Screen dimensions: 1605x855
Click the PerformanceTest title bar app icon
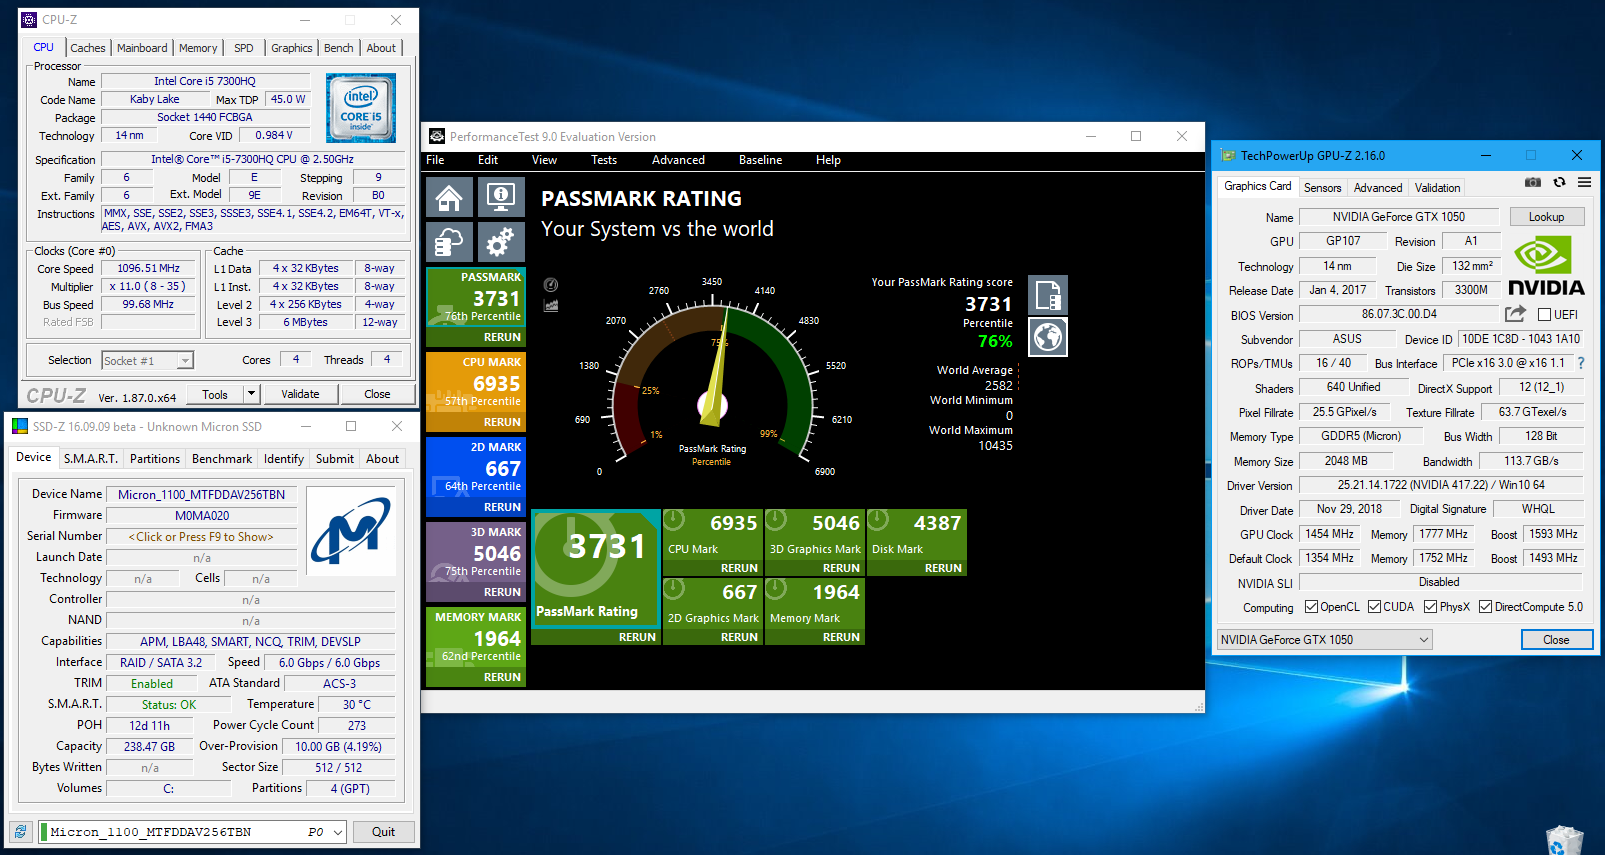[x=437, y=136]
